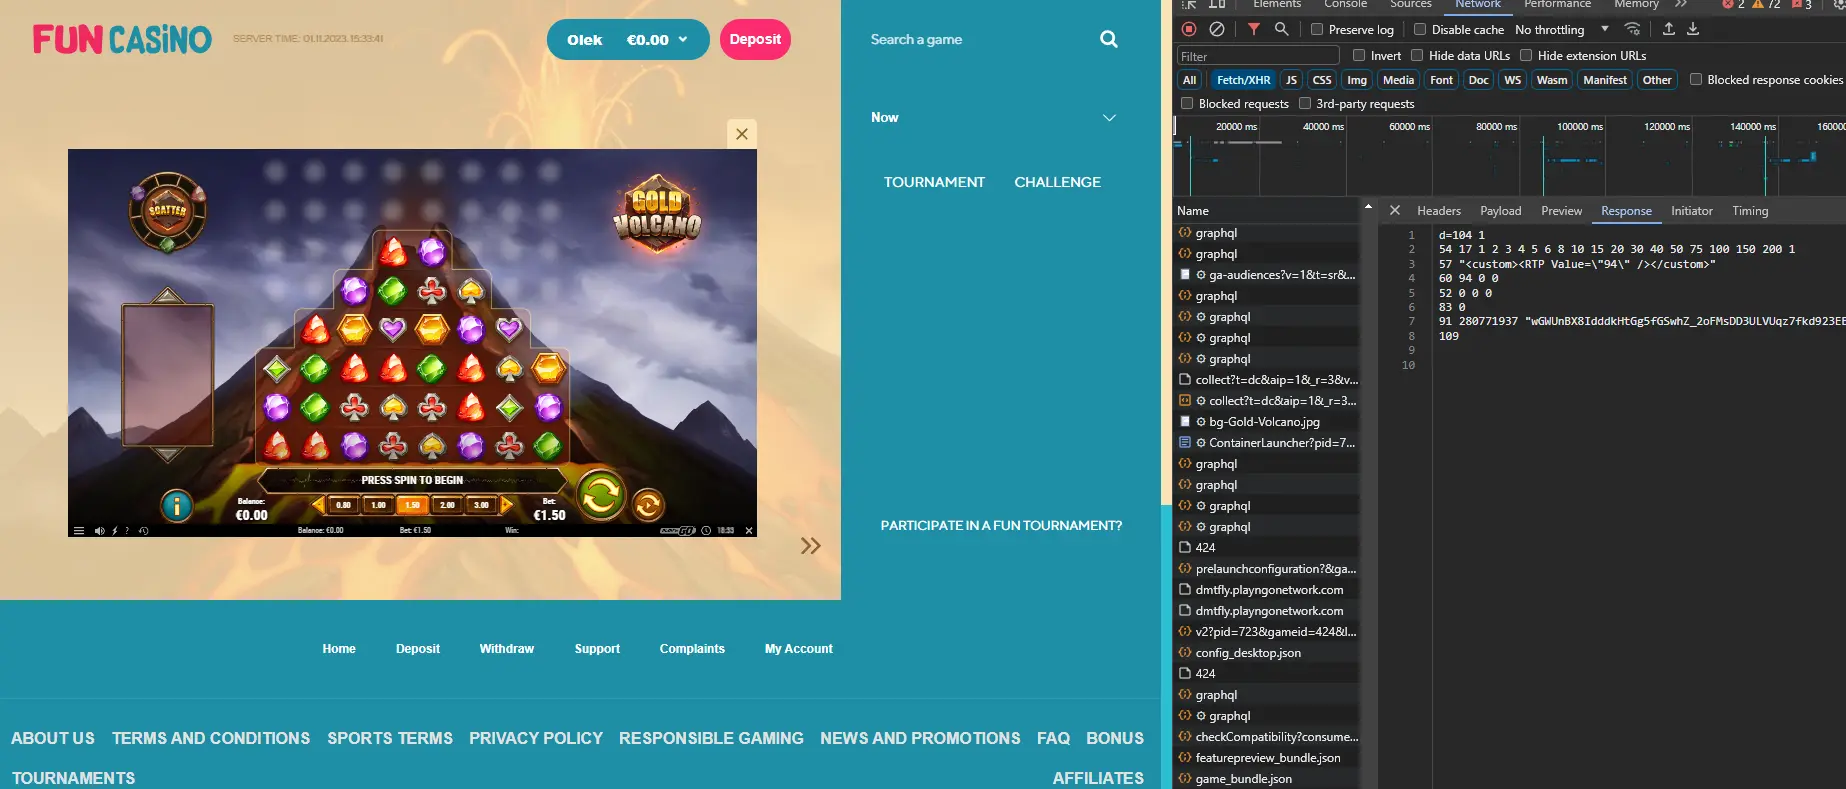The image size is (1846, 789).
Task: Check Hide extension URLs
Action: 1526,55
